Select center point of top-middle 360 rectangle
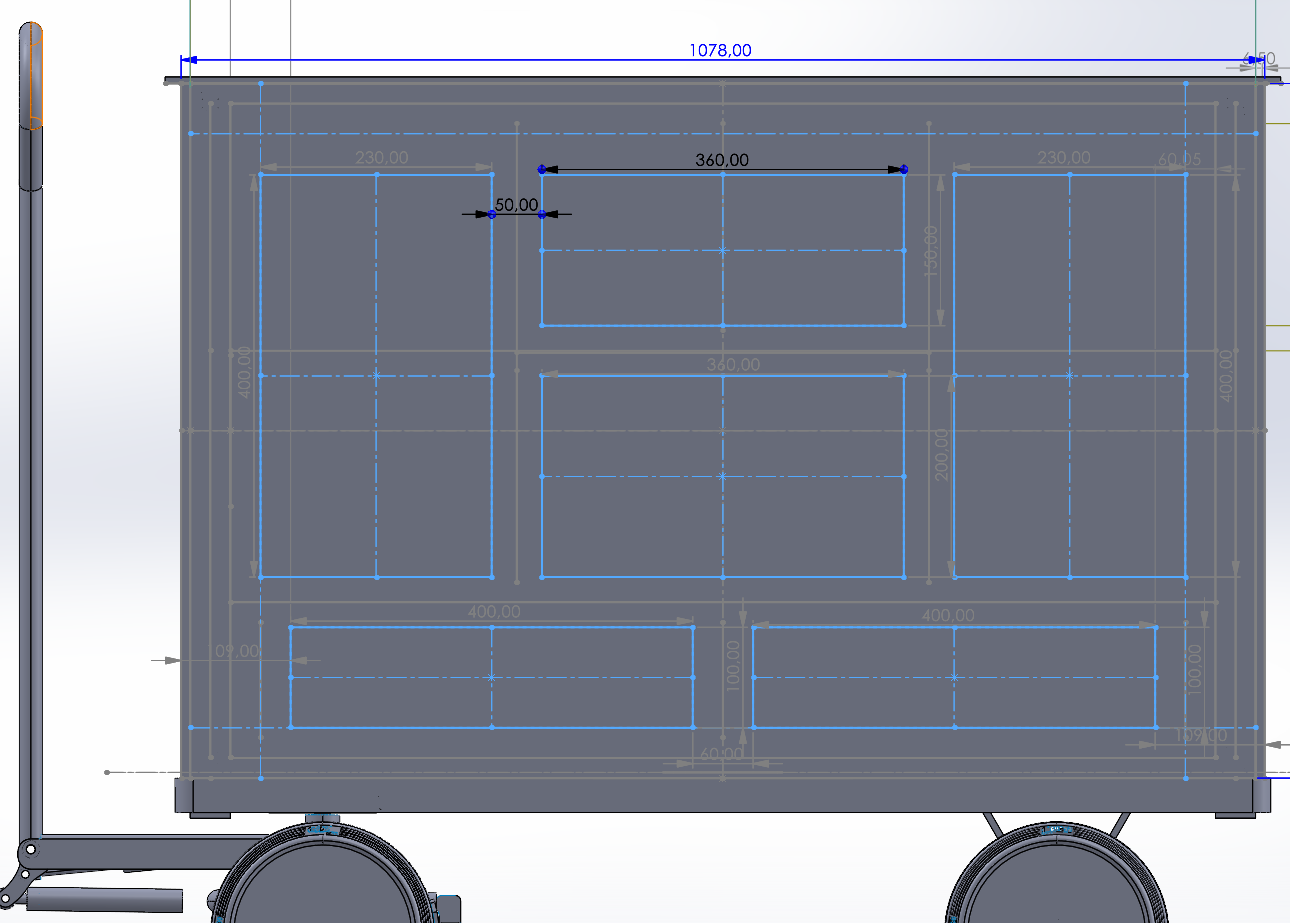This screenshot has height=923, width=1290. tap(723, 250)
